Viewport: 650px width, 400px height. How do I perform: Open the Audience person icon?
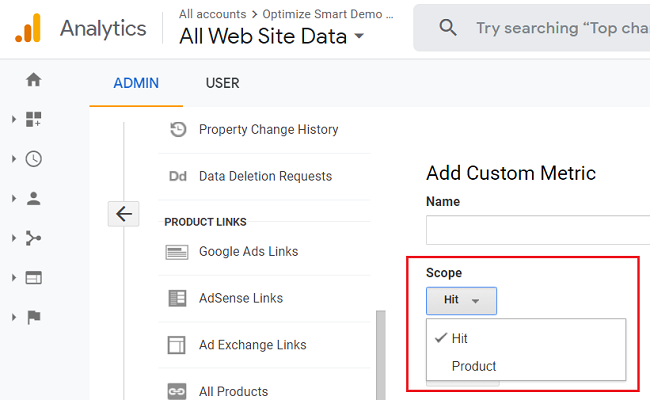point(33,198)
